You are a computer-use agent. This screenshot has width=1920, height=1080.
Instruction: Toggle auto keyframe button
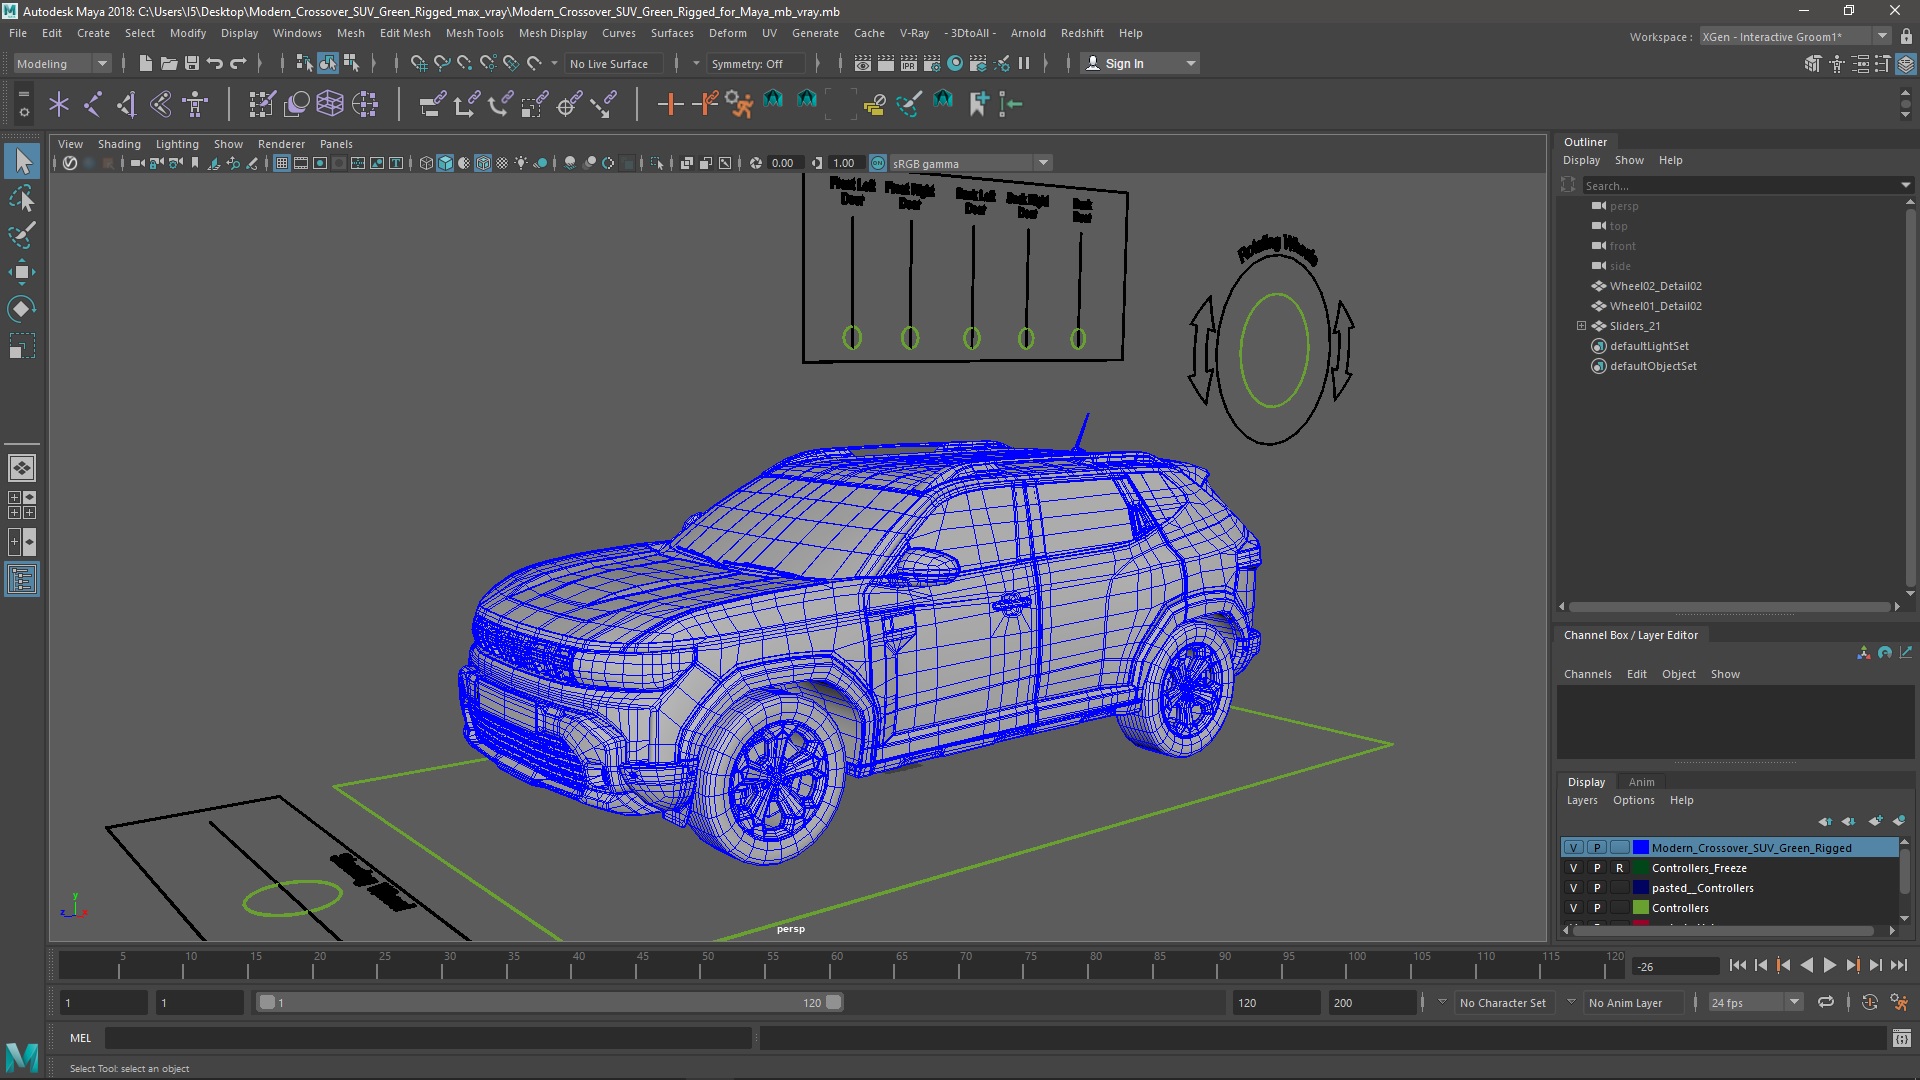[x=1869, y=1002]
